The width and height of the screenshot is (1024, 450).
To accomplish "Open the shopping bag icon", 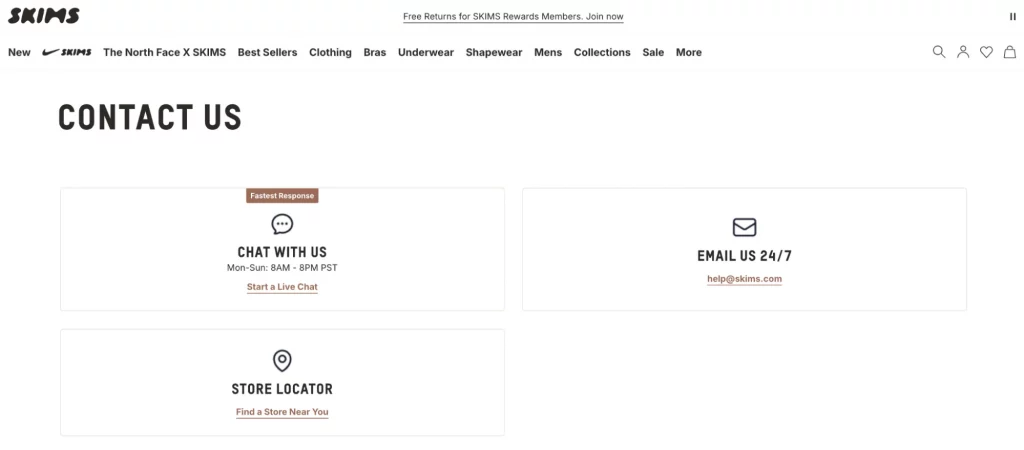I will click(x=1010, y=52).
